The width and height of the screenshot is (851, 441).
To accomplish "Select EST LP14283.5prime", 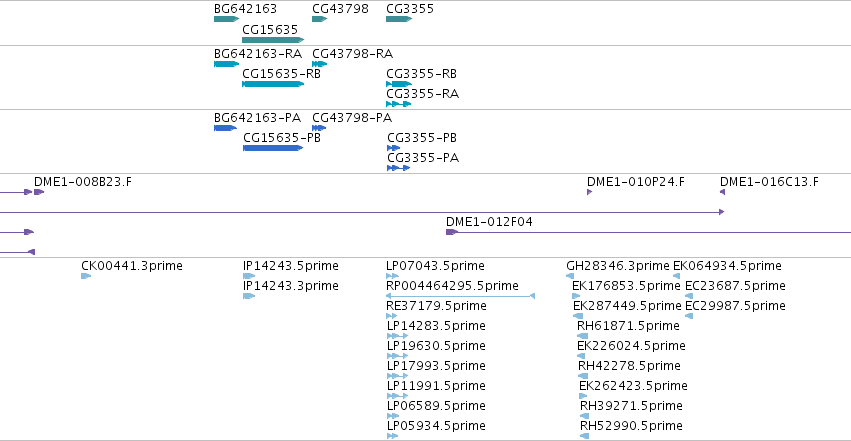I will pos(397,336).
